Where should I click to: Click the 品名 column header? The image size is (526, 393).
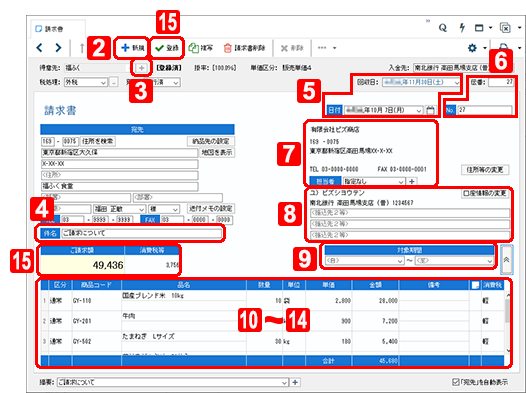click(184, 285)
